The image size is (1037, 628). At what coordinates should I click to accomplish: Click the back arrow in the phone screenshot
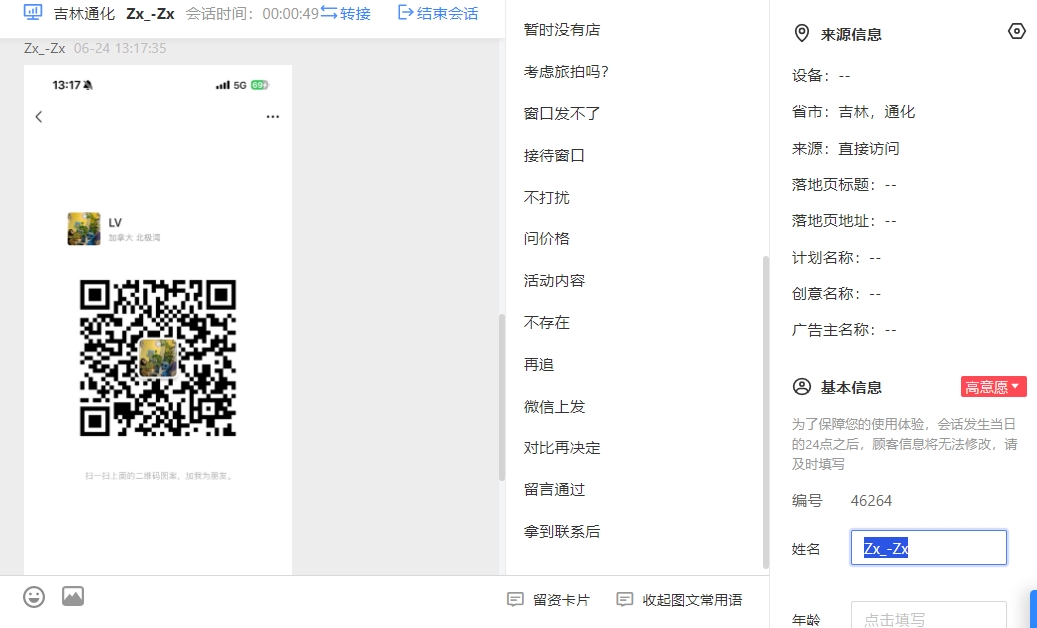pos(39,117)
